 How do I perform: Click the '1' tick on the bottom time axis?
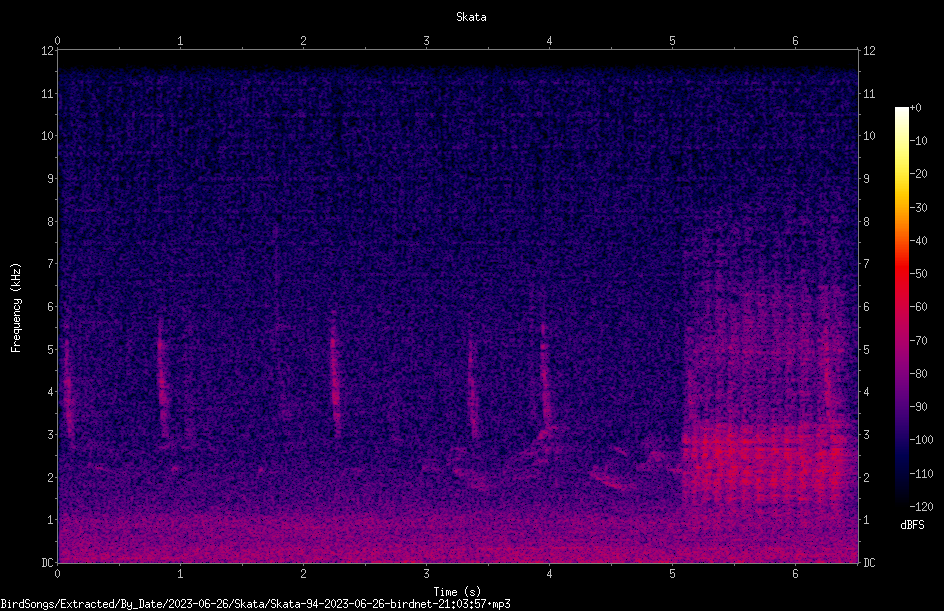click(x=180, y=574)
